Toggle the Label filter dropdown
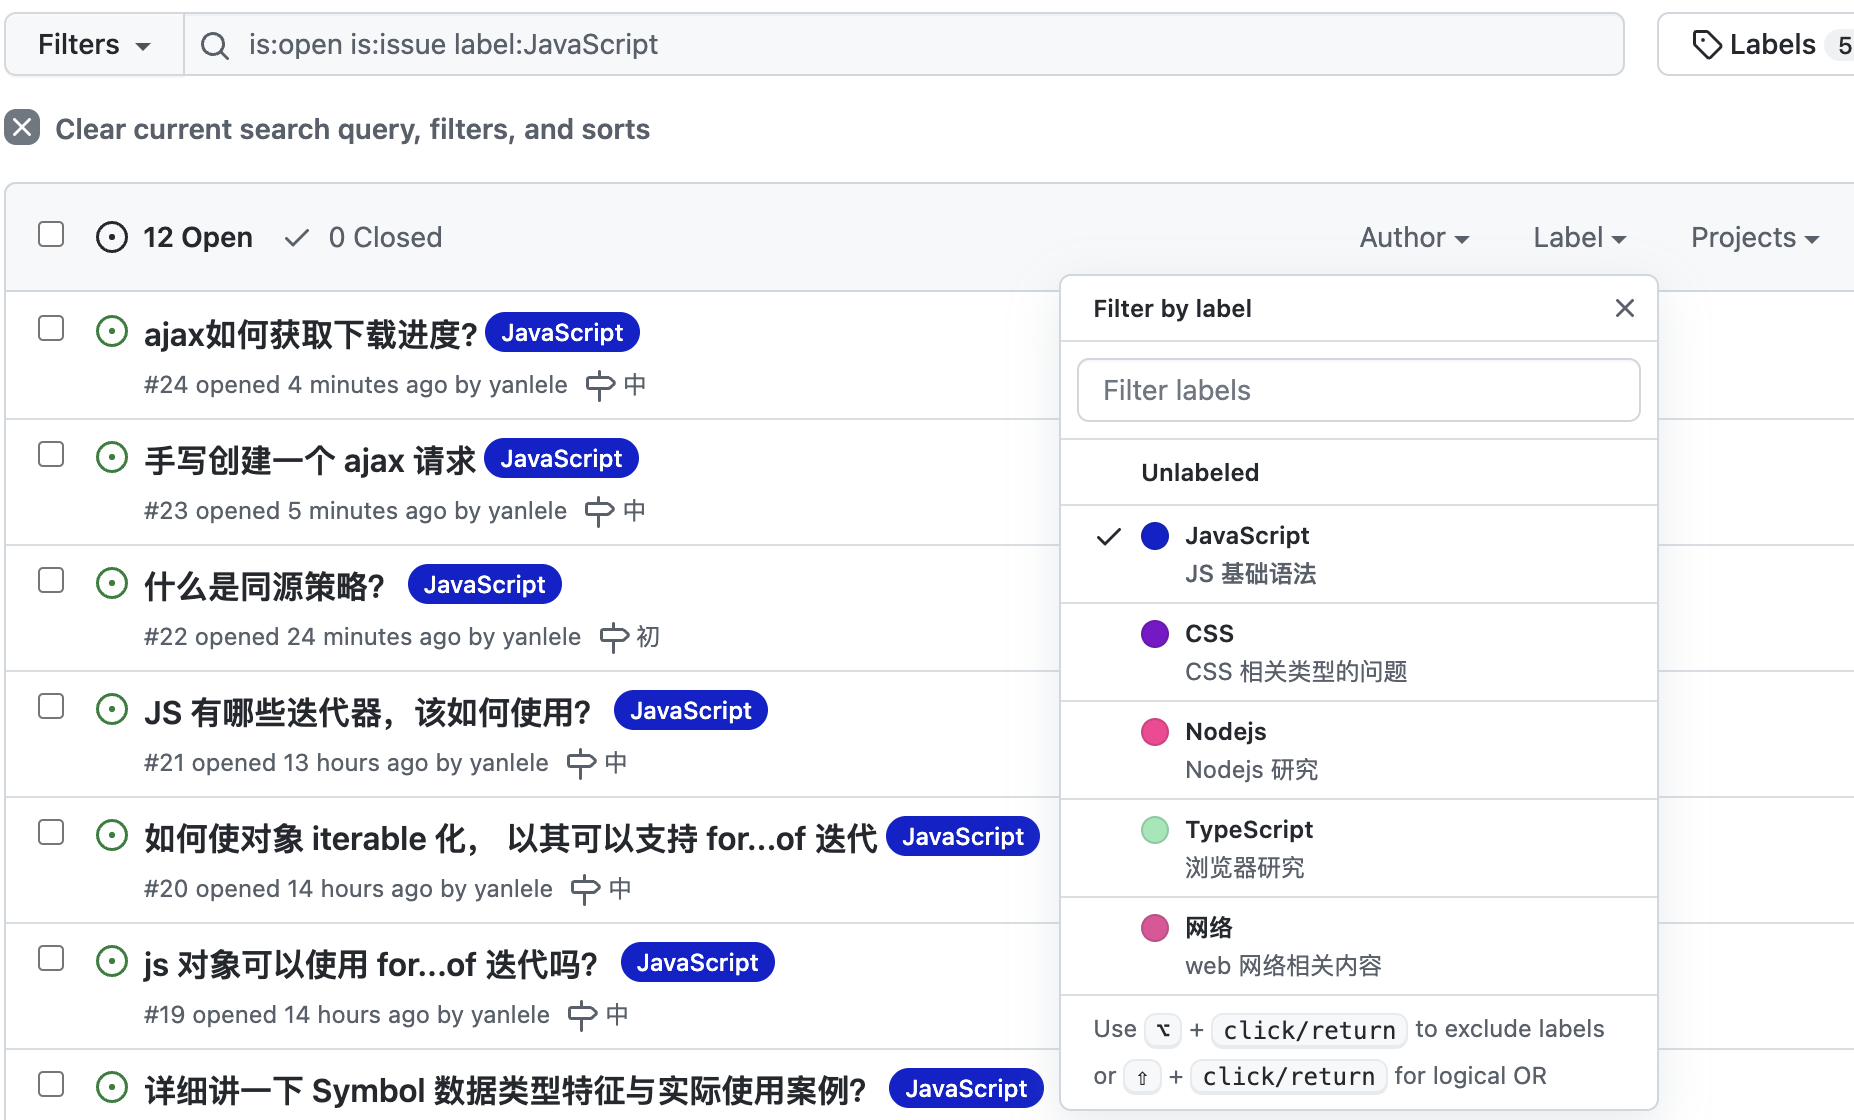The image size is (1854, 1120). 1580,237
